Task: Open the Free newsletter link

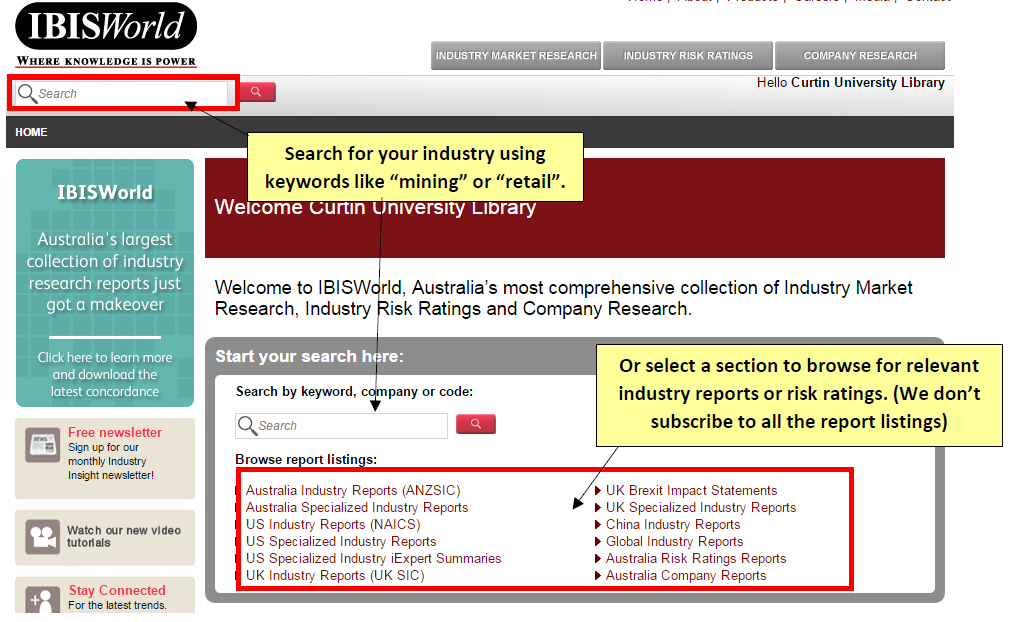Action: click(x=115, y=432)
